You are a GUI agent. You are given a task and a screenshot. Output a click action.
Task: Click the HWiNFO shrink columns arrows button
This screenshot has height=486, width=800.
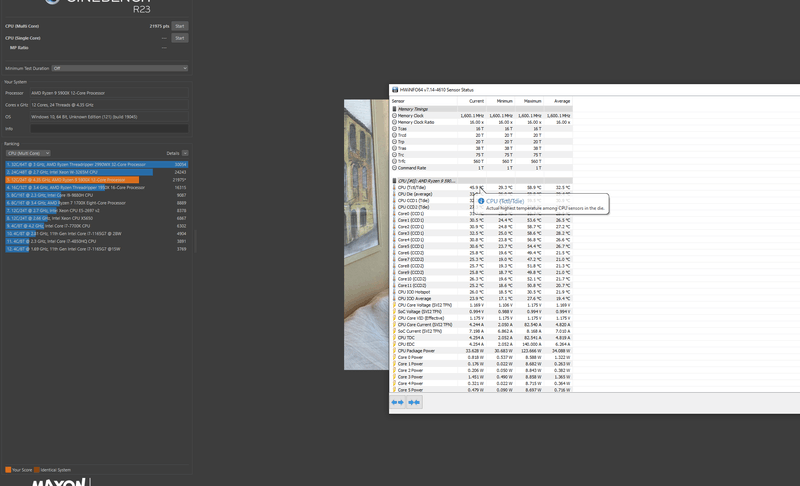(x=414, y=402)
